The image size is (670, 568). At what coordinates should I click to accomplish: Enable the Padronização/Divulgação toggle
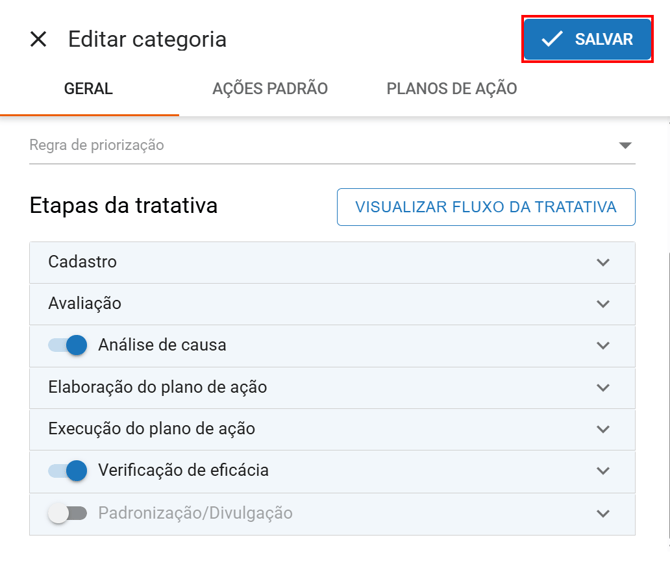coord(68,513)
